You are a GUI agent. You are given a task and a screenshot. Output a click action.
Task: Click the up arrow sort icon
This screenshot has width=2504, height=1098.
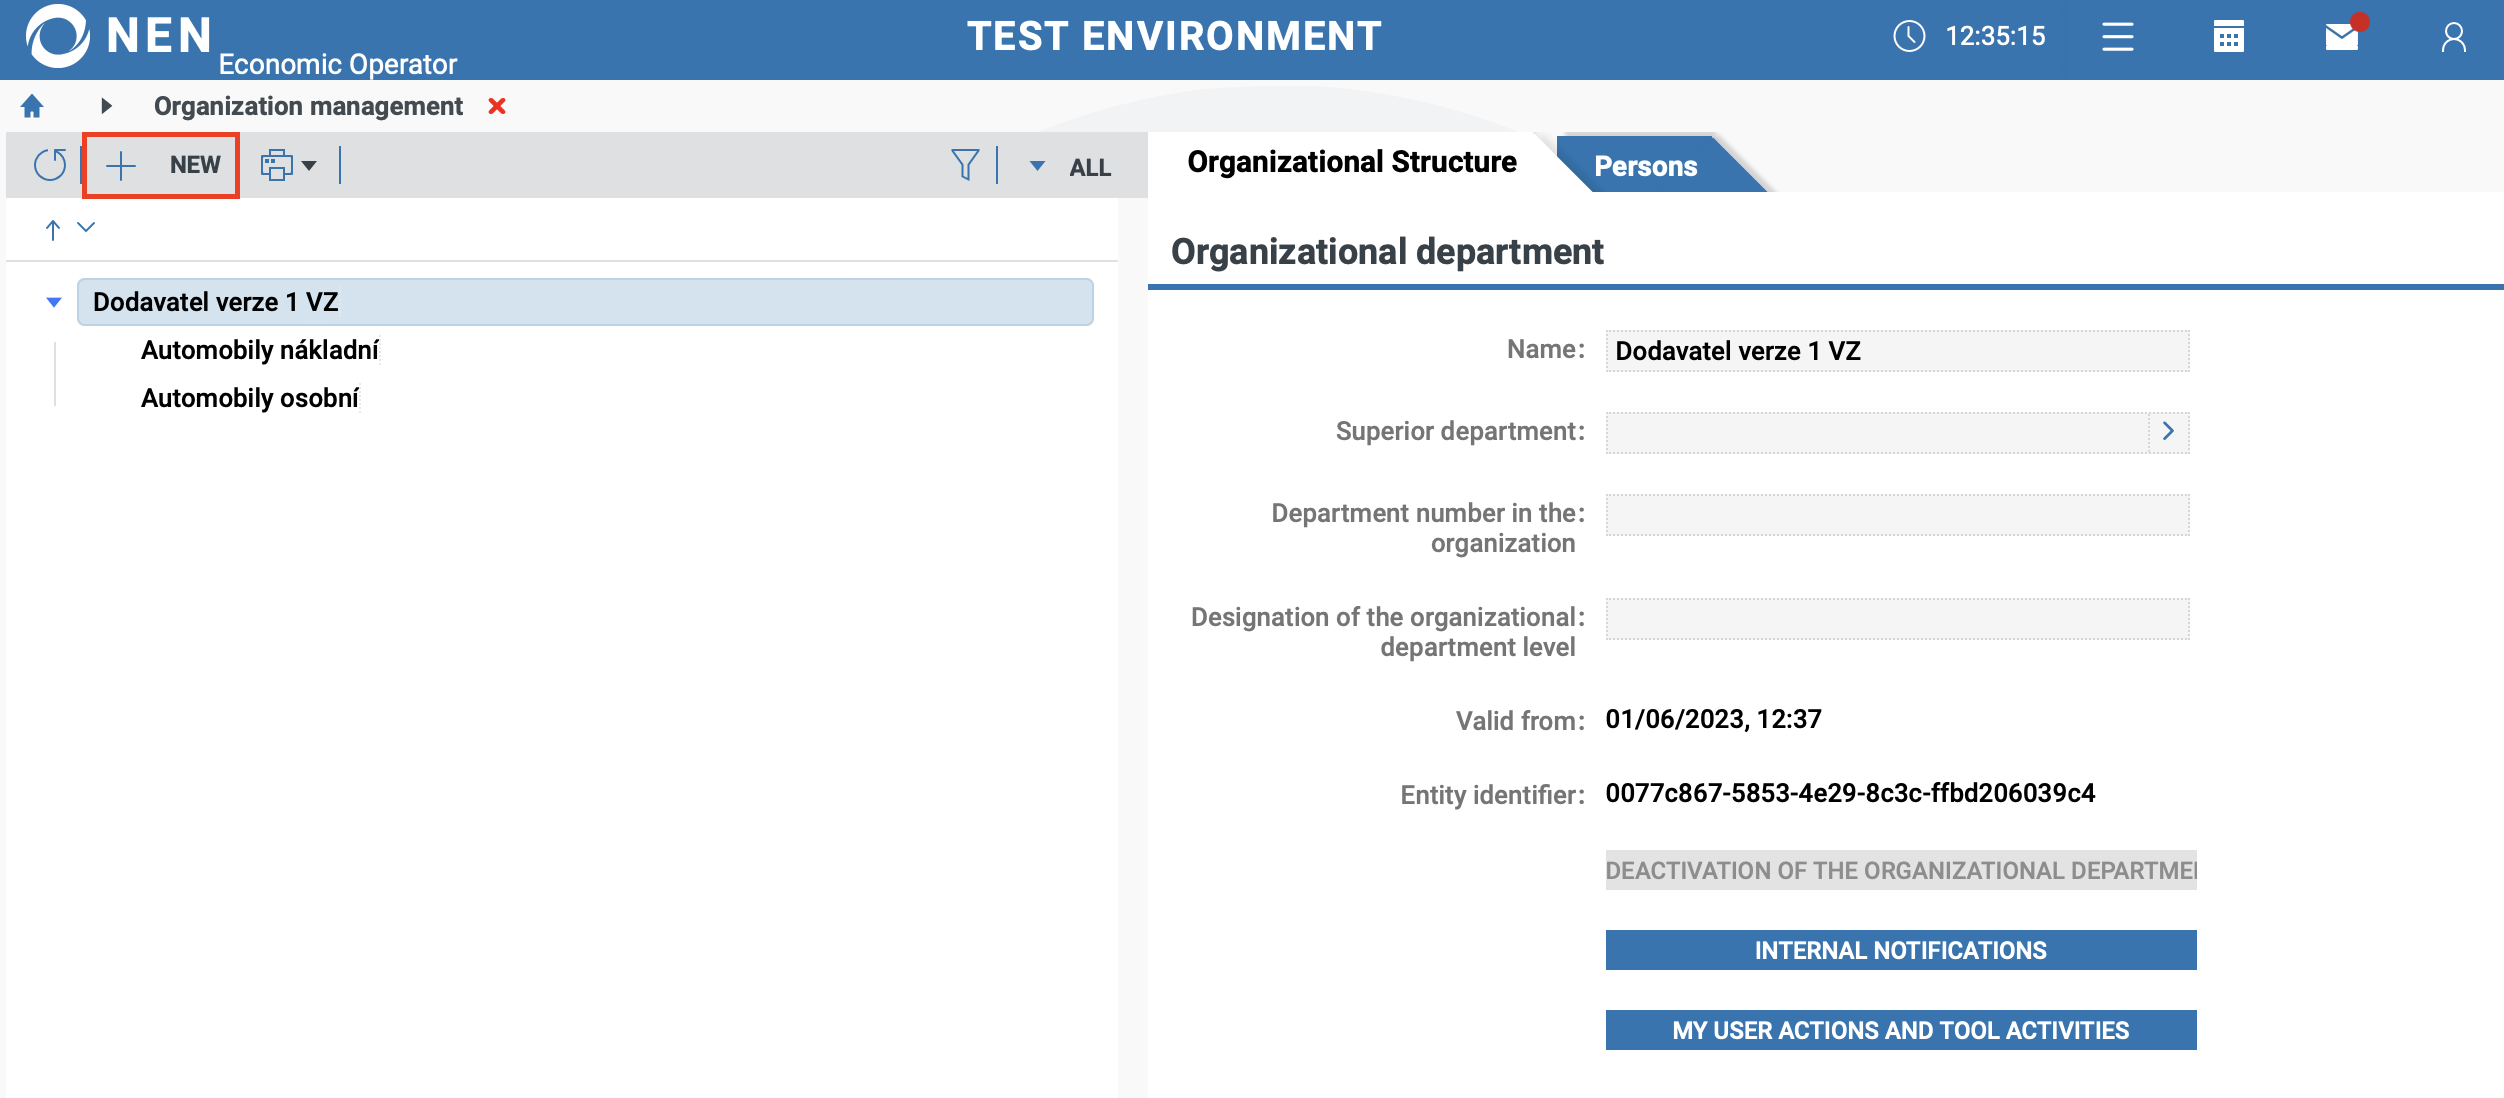(x=53, y=229)
